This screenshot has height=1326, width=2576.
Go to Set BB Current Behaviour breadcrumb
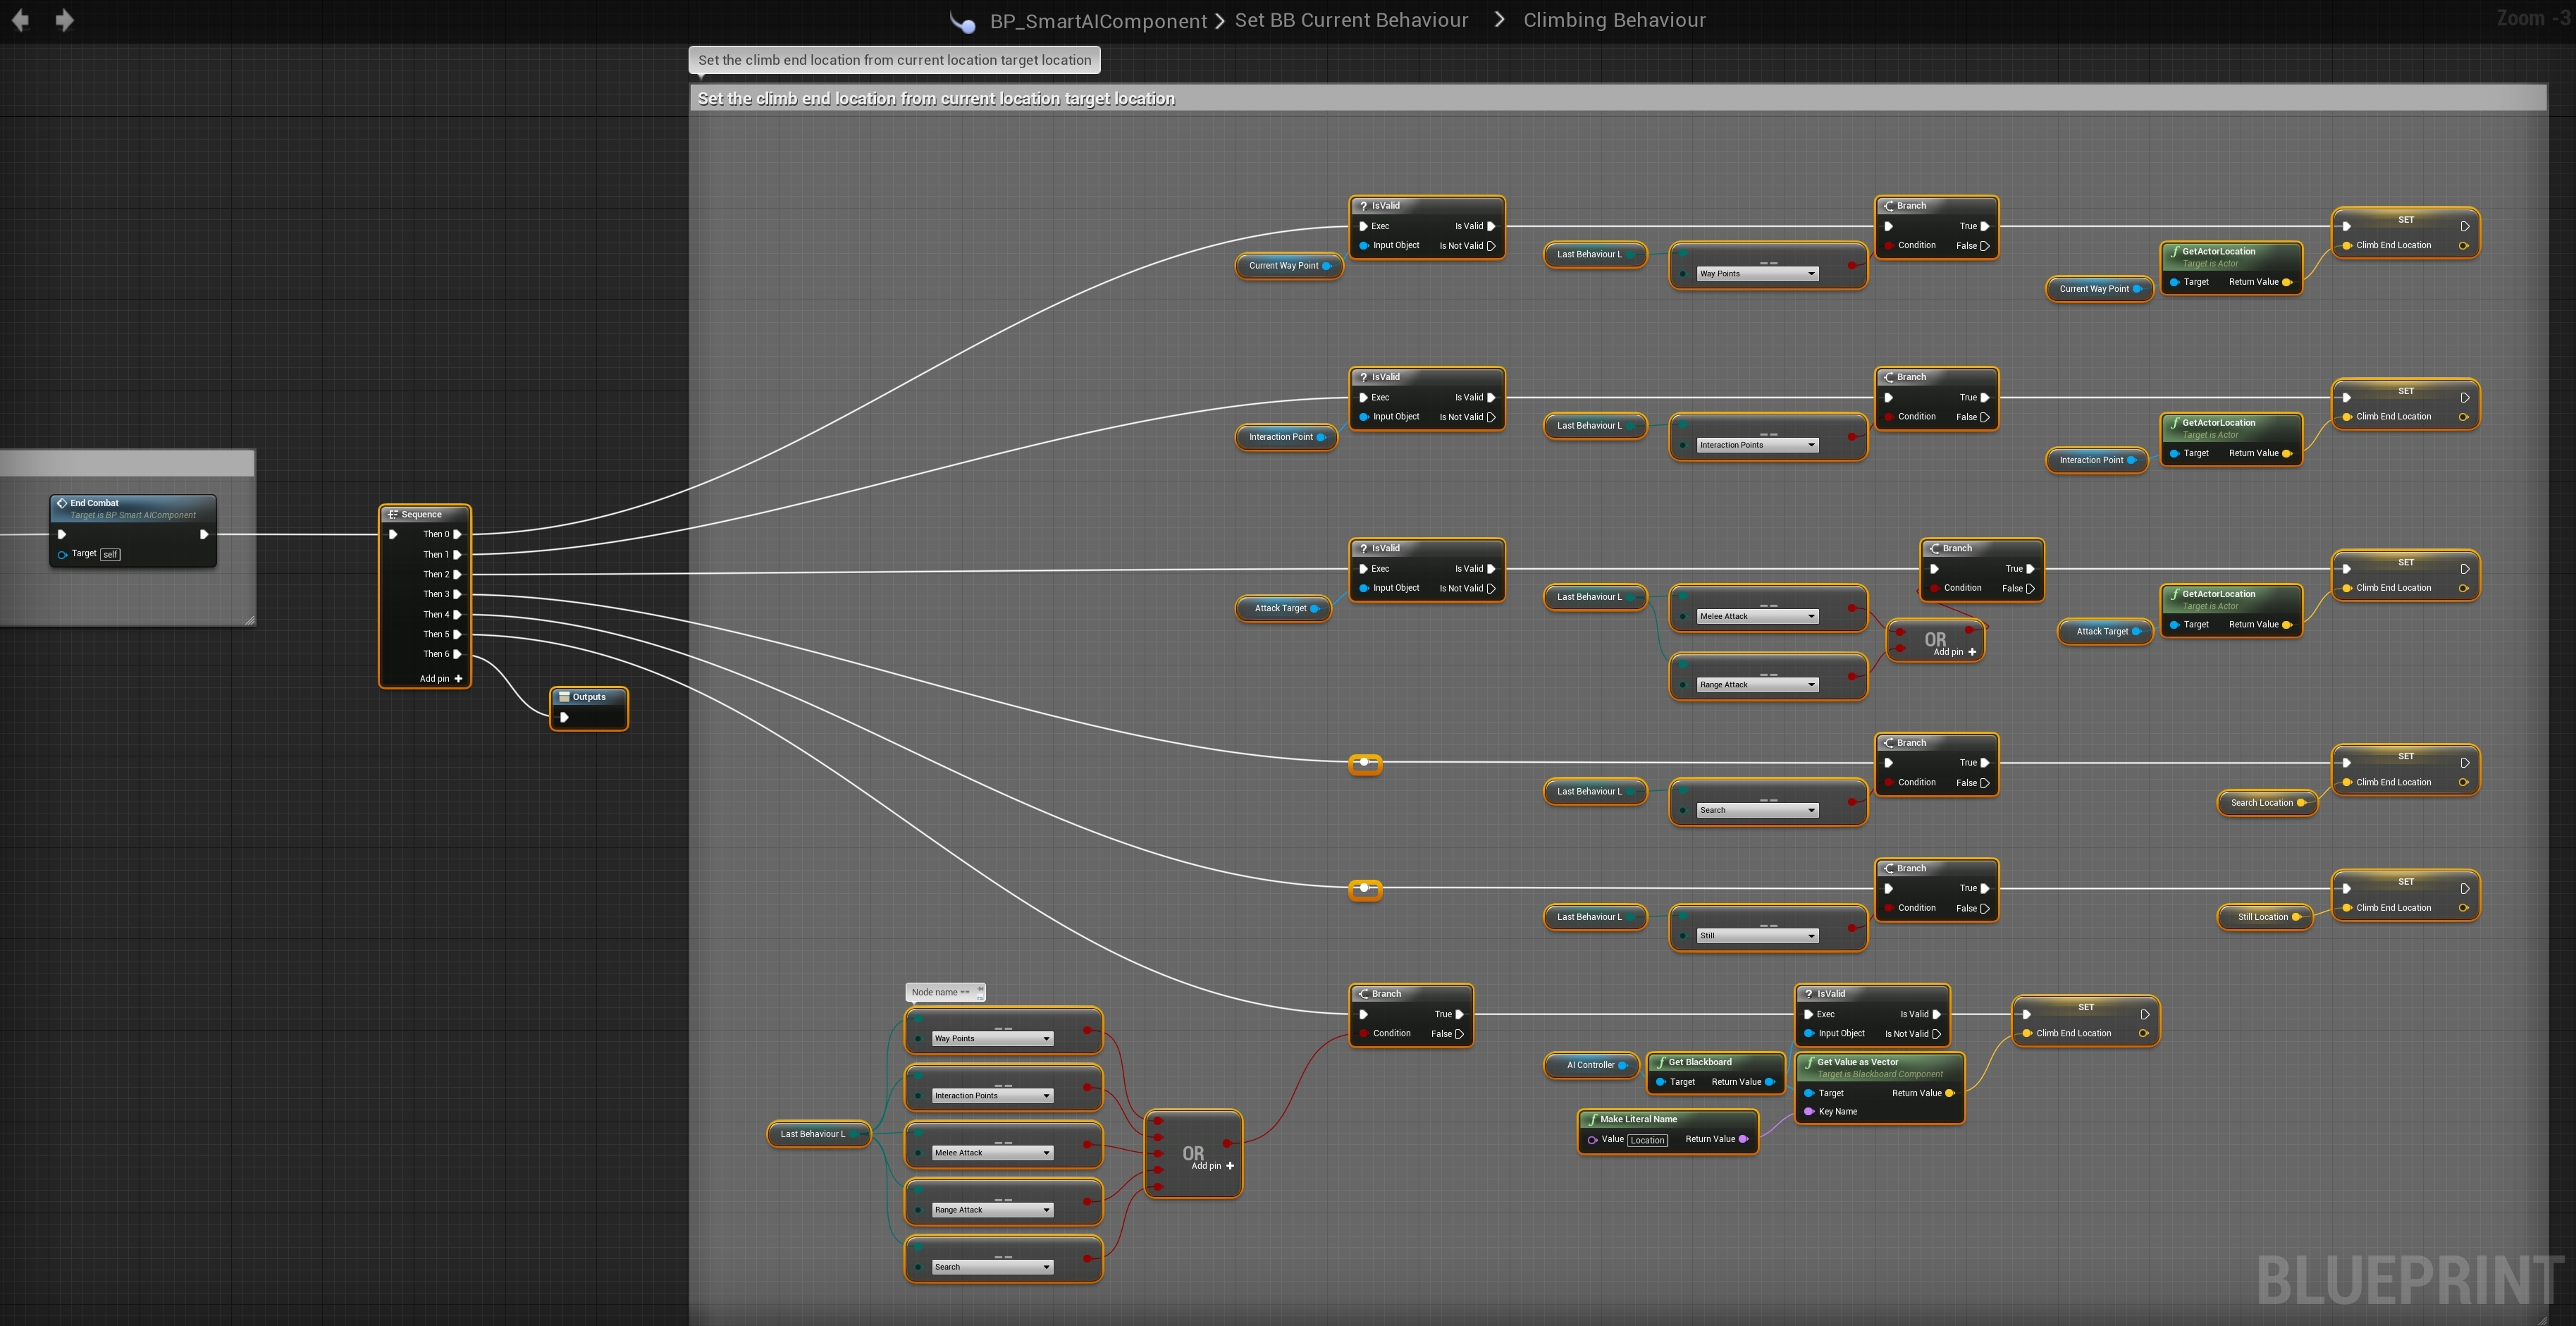(x=1351, y=20)
